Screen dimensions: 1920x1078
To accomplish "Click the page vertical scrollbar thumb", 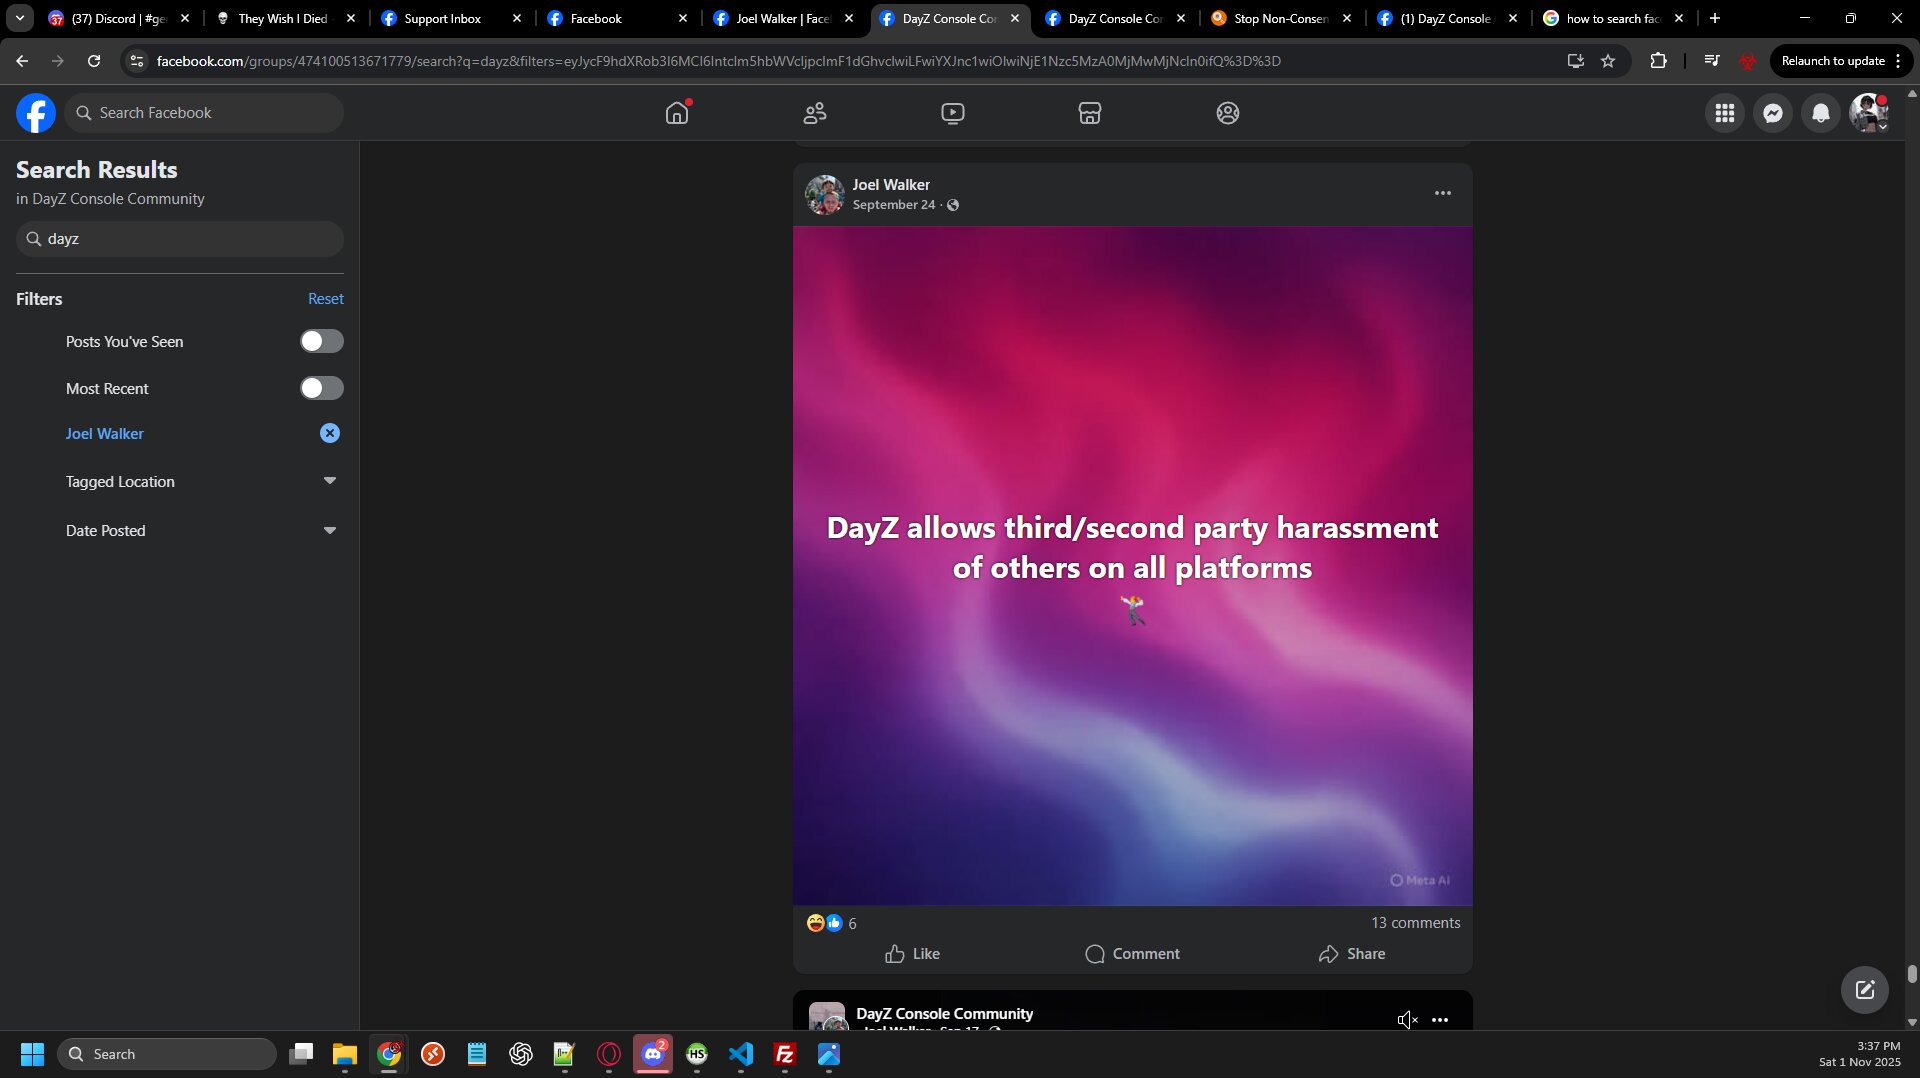I will [x=1912, y=974].
